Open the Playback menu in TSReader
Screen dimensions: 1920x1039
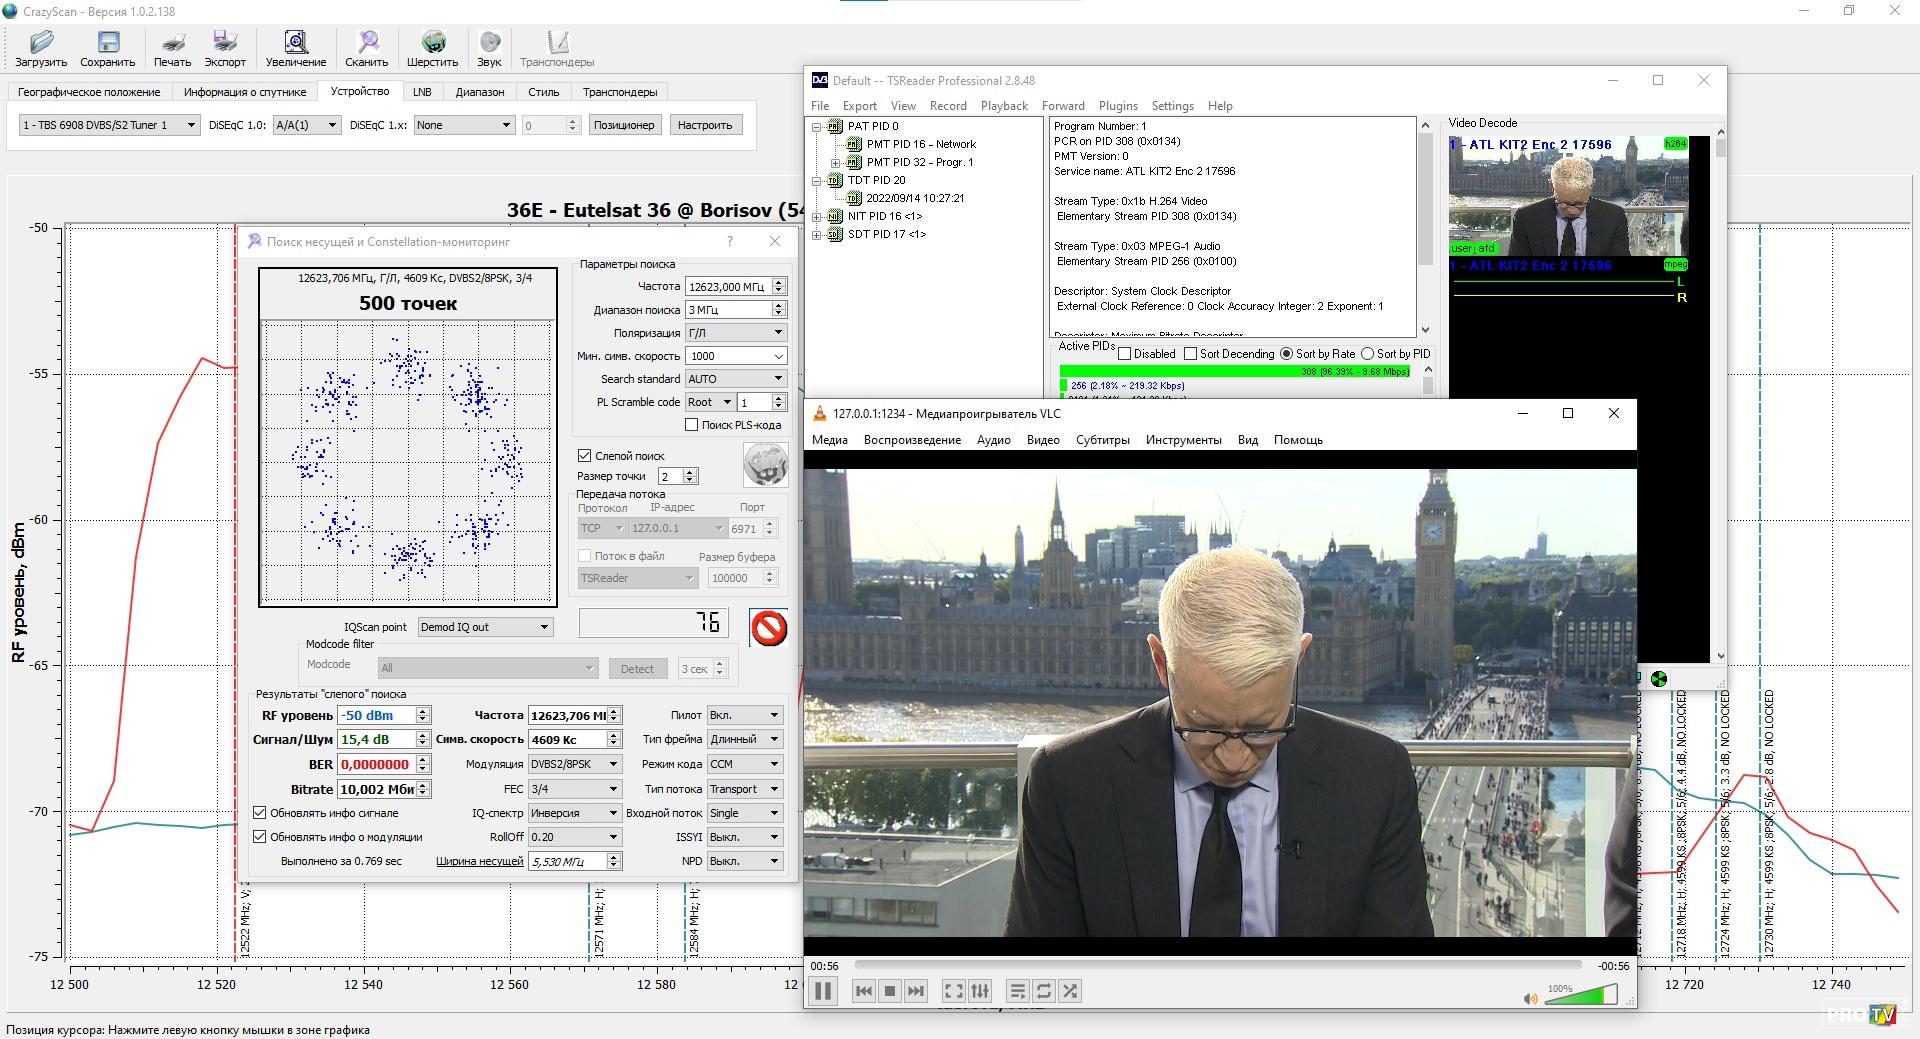tap(1004, 106)
